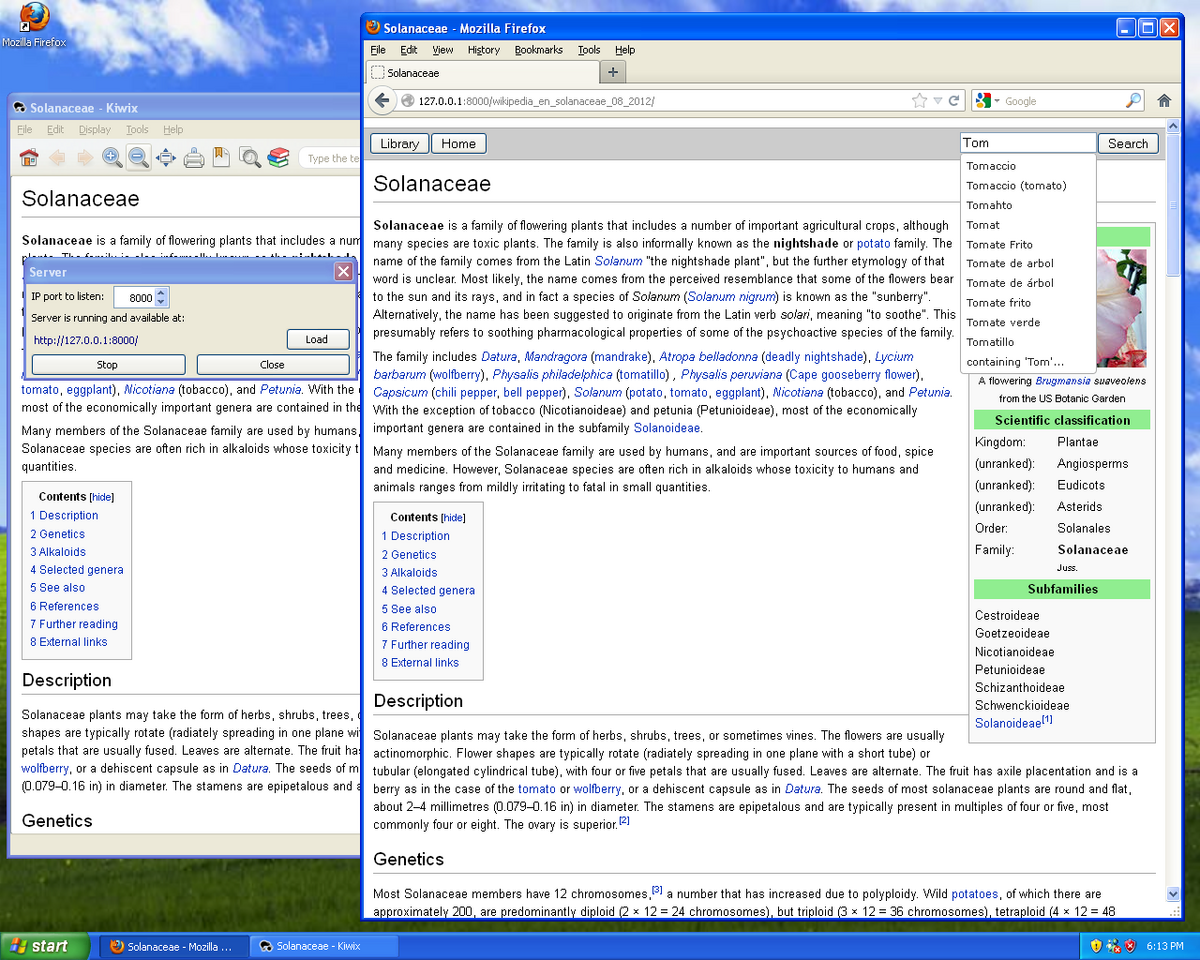Click the Firefox back arrow button
Screen dimensions: 1200x960
pos(381,101)
